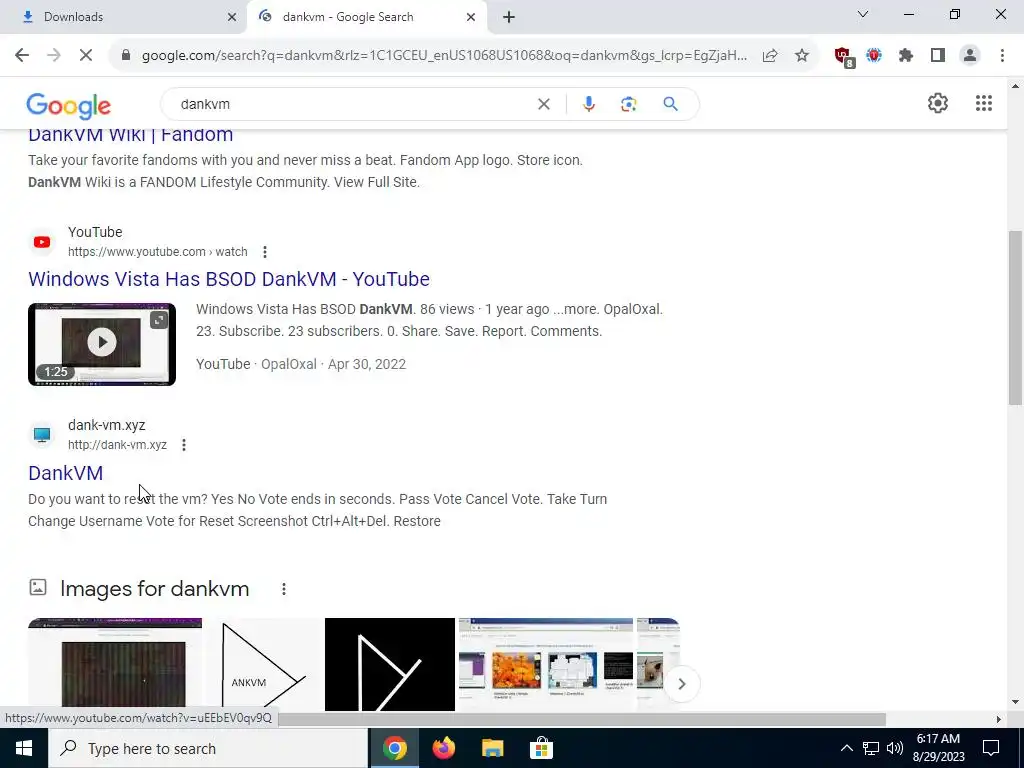Click the vertical scrollbar down arrow

click(1016, 703)
